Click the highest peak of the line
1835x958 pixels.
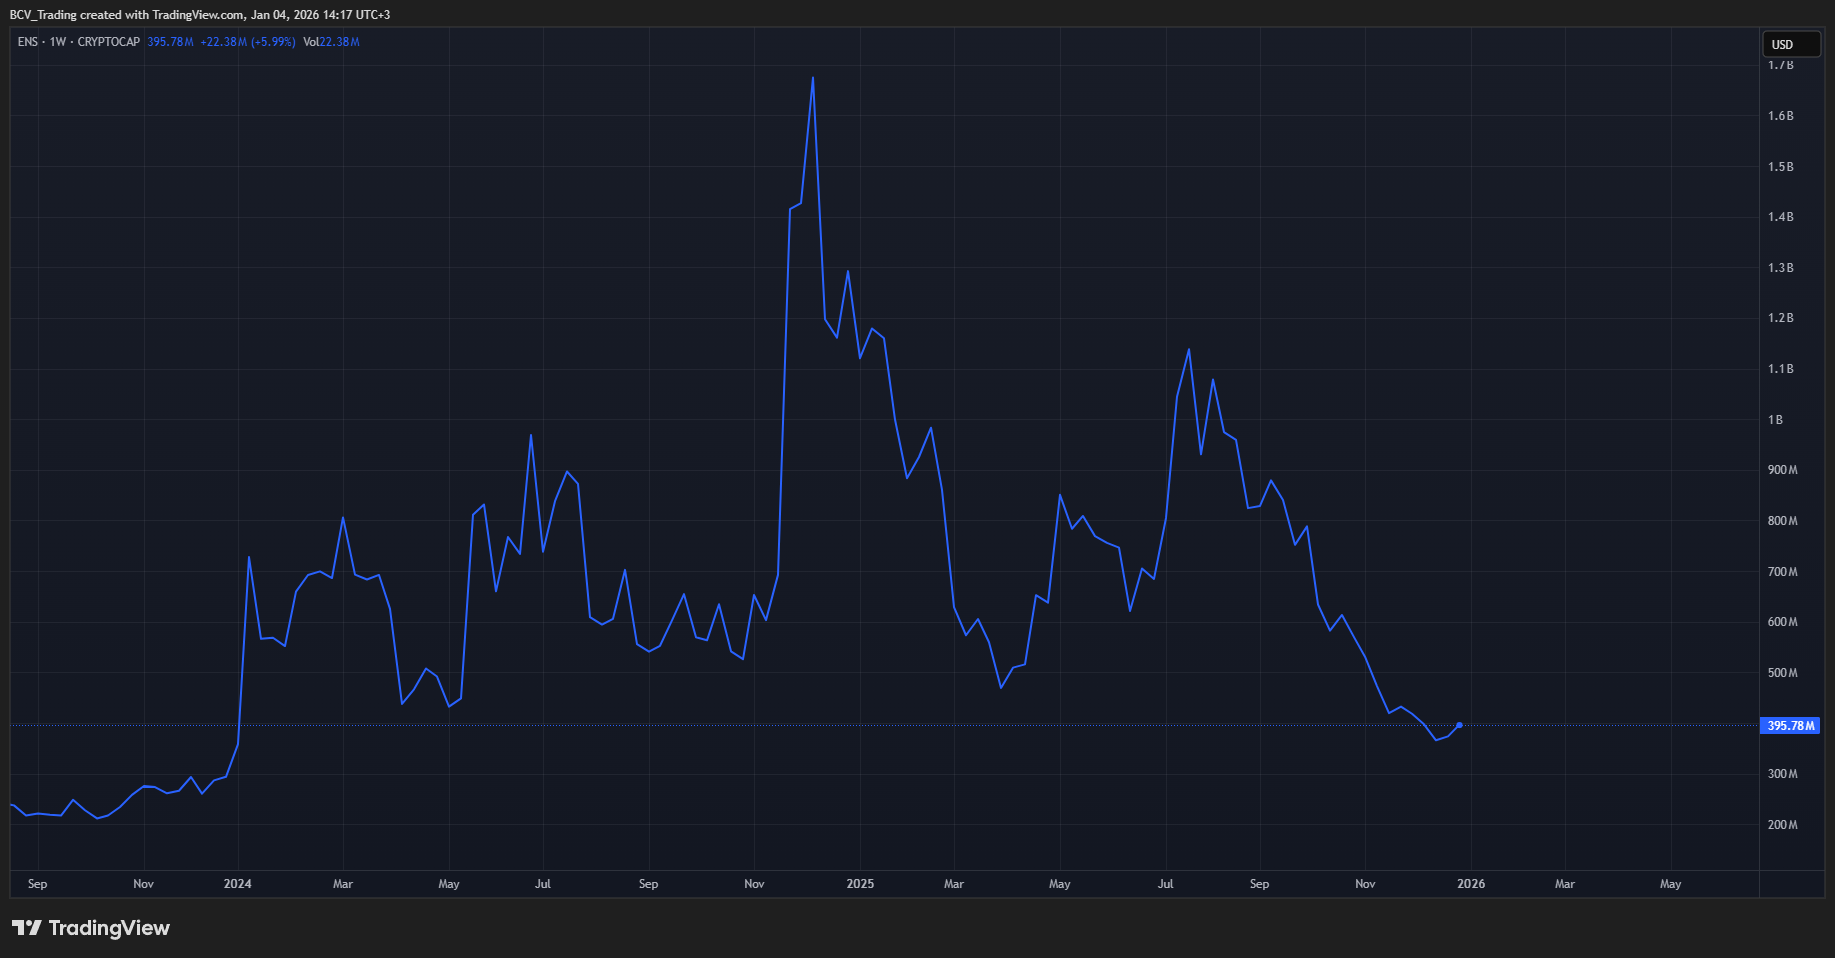point(812,78)
